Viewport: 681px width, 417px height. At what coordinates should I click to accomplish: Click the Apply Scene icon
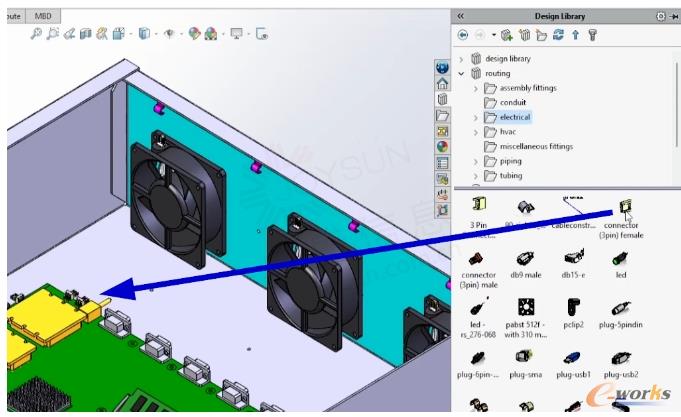[211, 33]
